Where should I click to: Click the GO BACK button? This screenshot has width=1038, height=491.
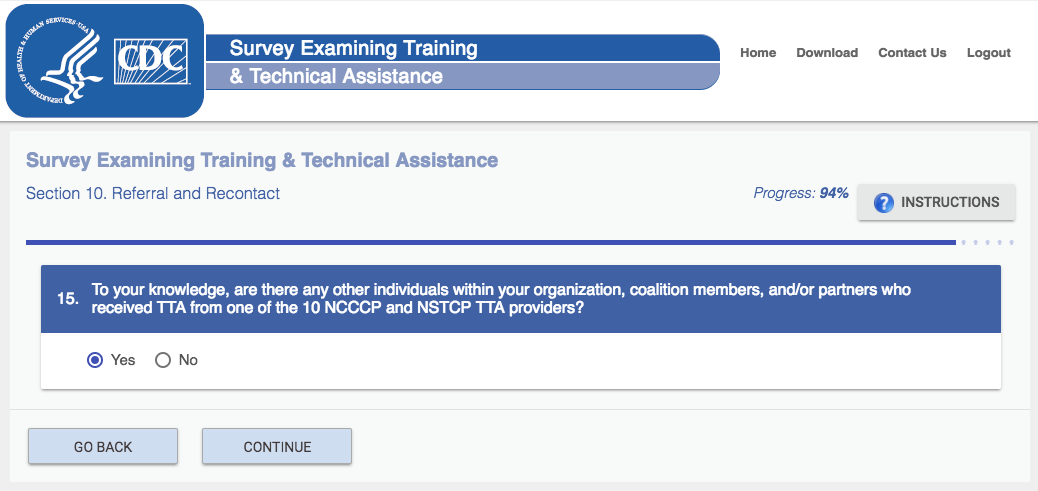coord(103,447)
